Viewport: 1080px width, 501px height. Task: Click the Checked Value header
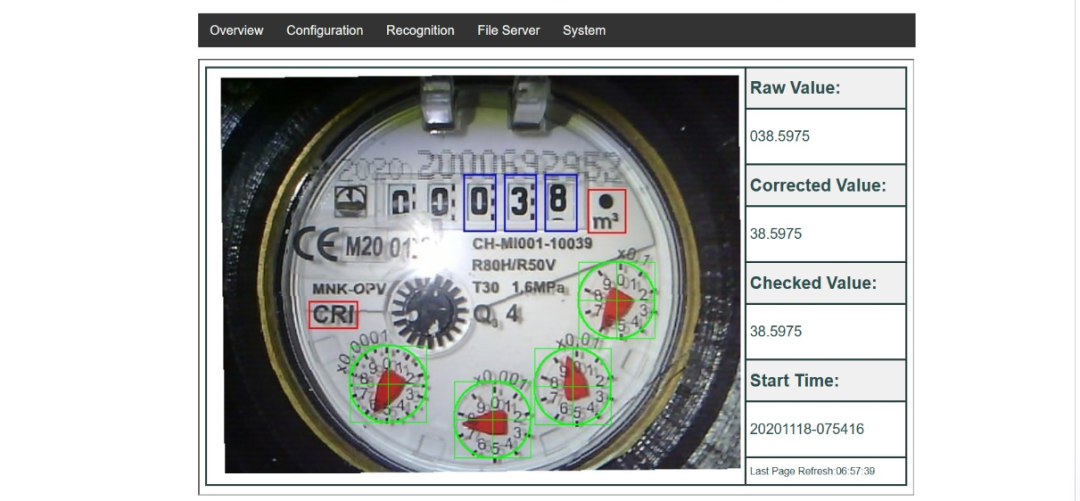[x=825, y=283]
